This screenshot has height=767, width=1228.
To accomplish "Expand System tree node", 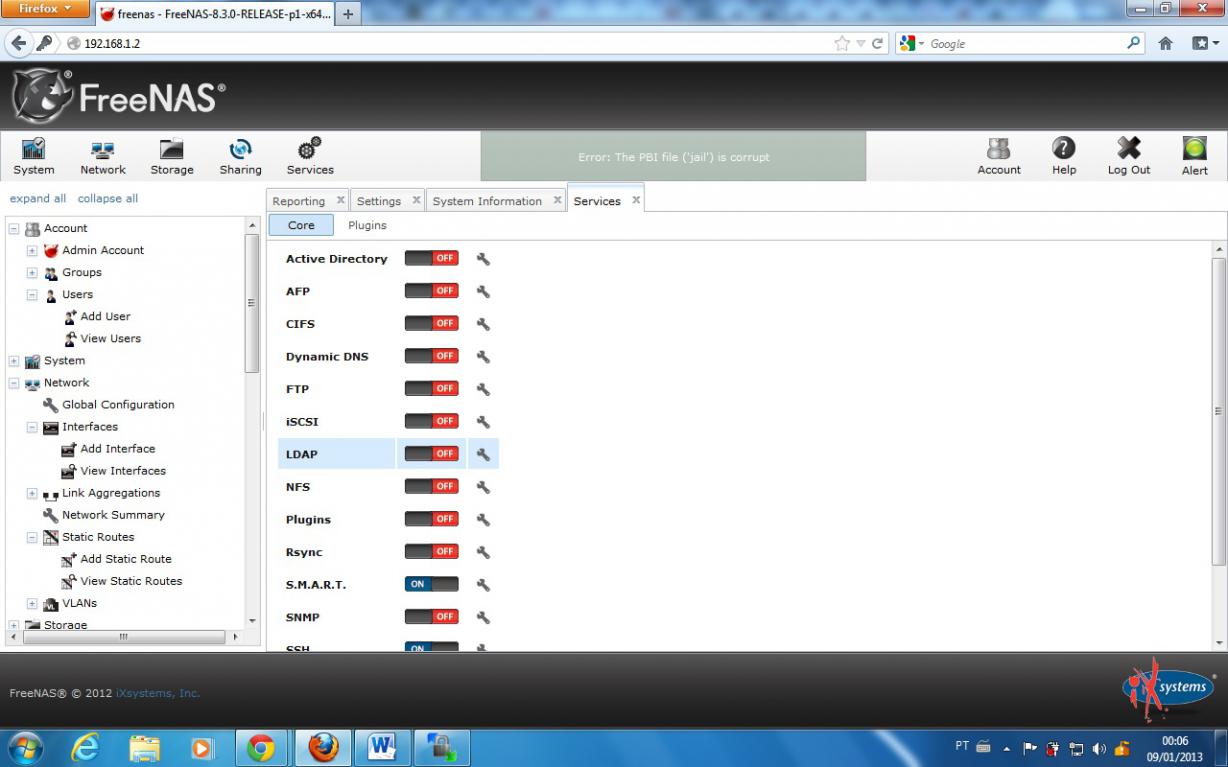I will [x=14, y=361].
